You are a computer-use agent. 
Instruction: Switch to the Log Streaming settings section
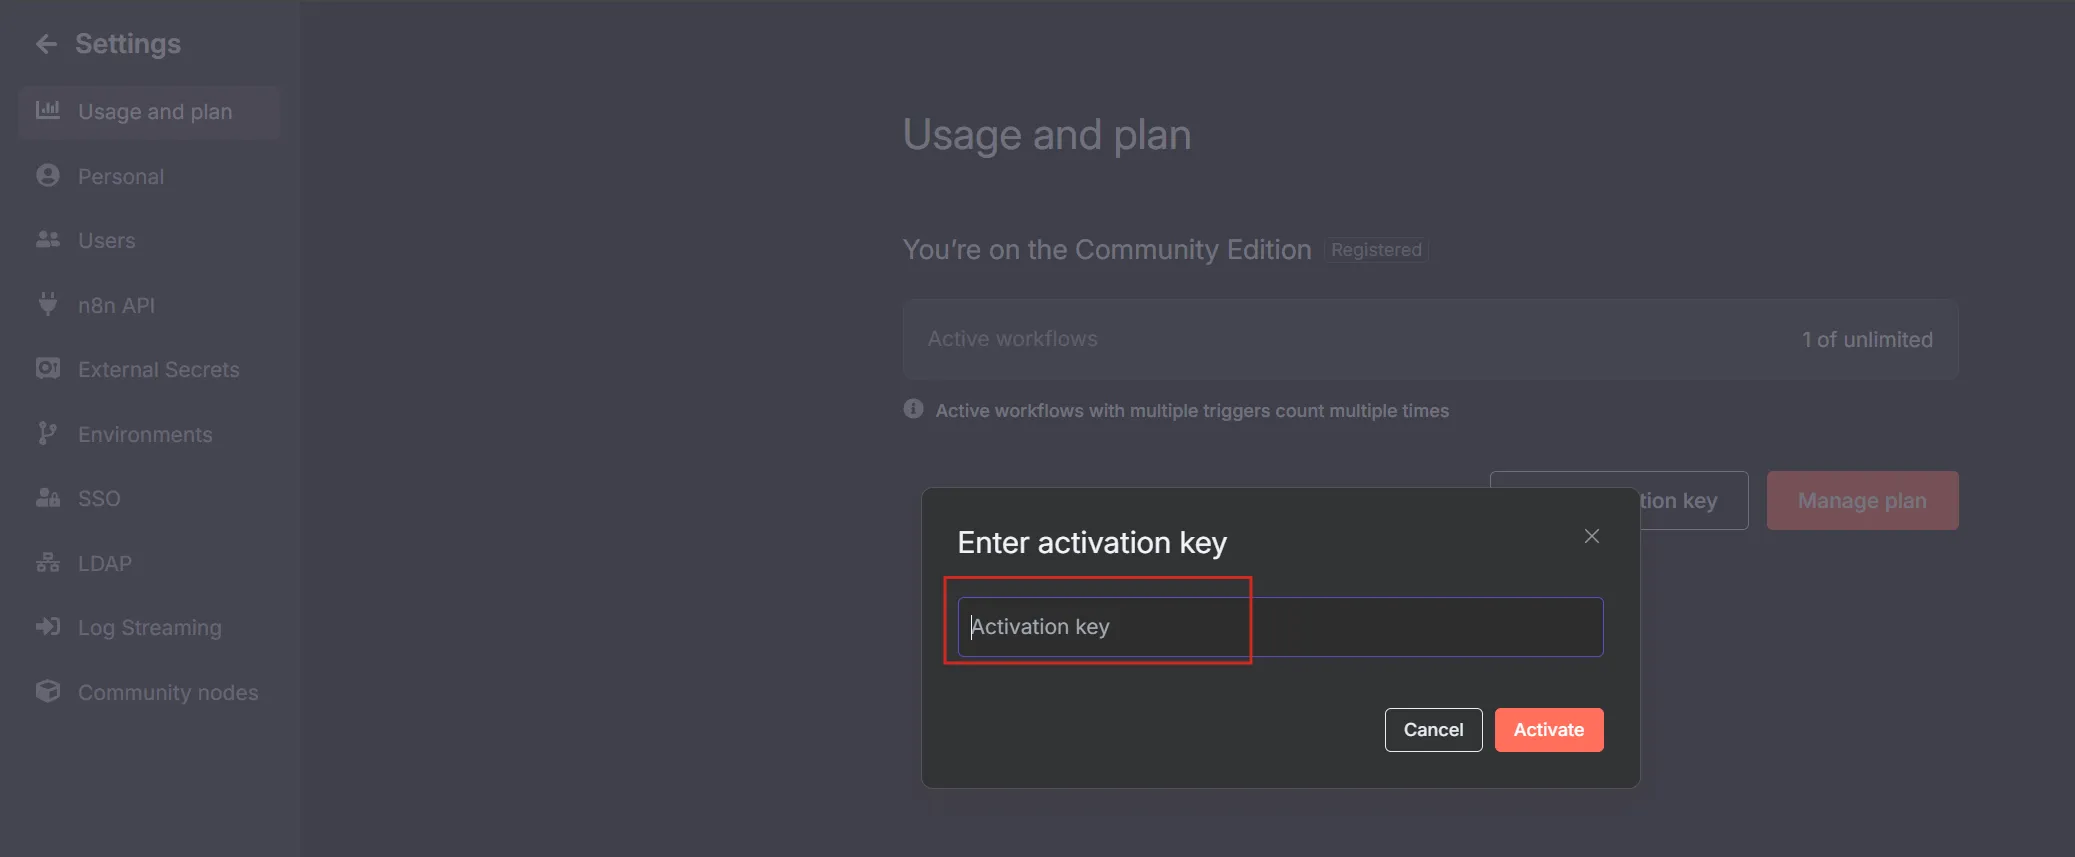tap(148, 627)
